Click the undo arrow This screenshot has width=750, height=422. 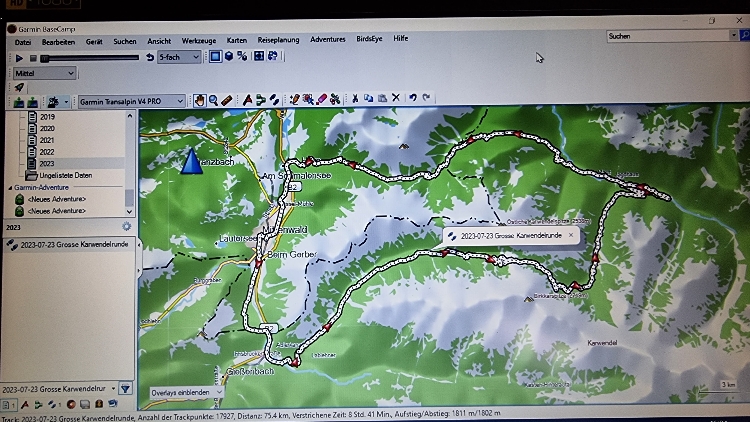point(412,98)
